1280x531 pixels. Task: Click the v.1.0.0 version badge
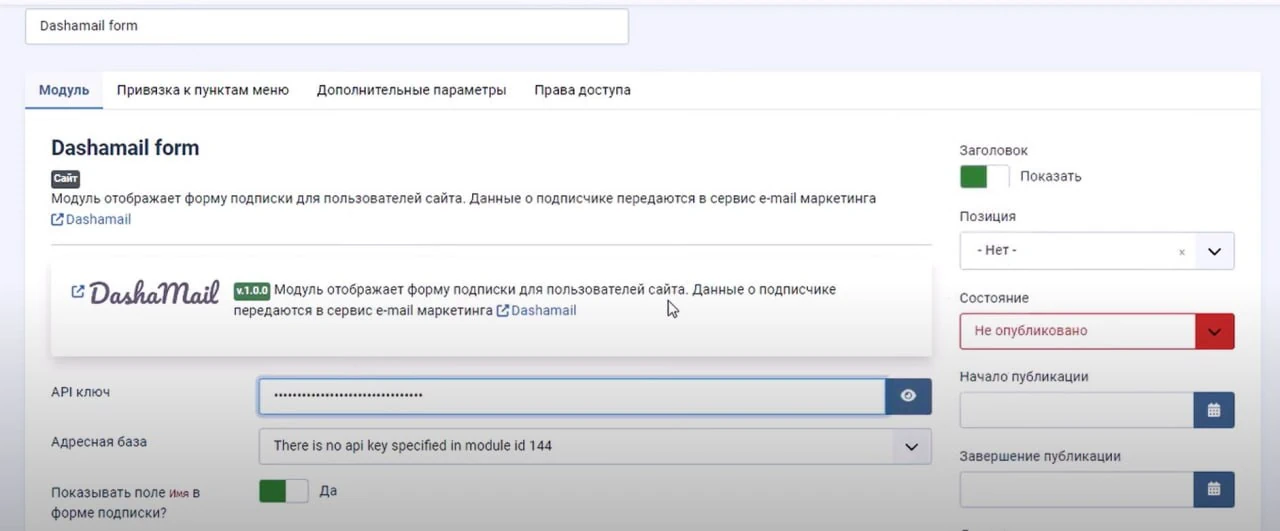(252, 290)
